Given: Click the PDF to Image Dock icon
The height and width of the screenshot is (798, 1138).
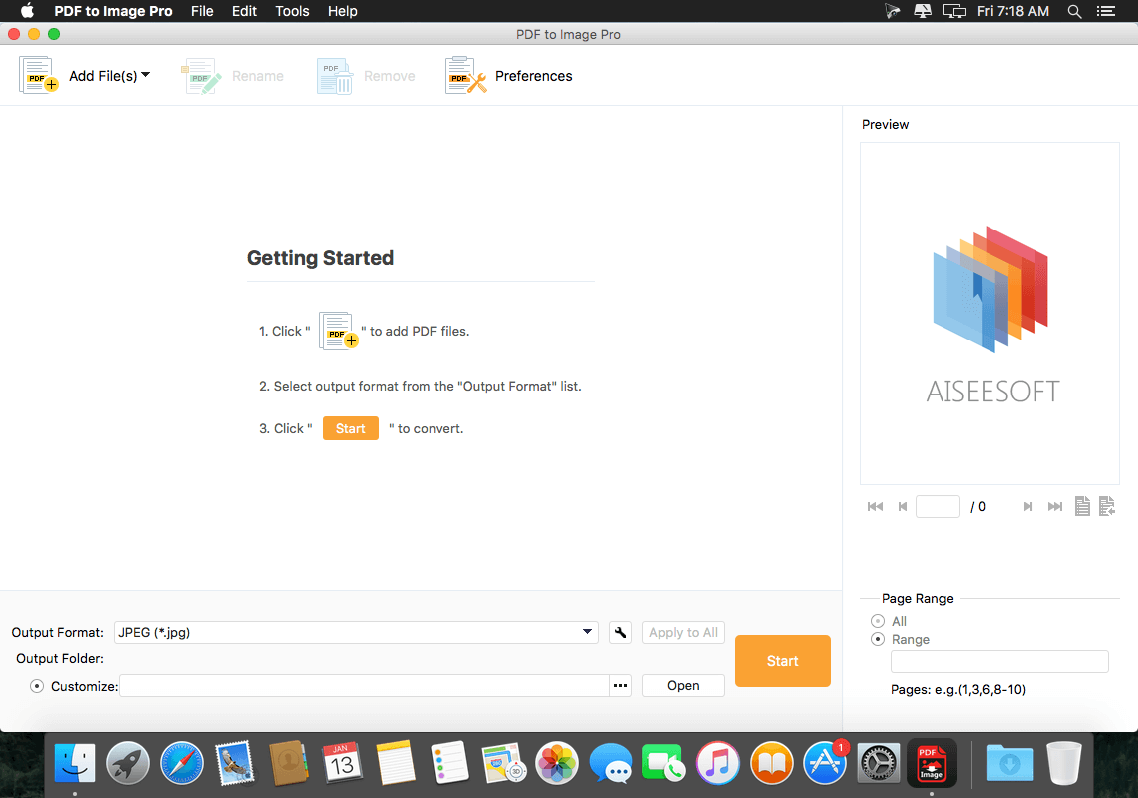Looking at the screenshot, I should pos(932,763).
